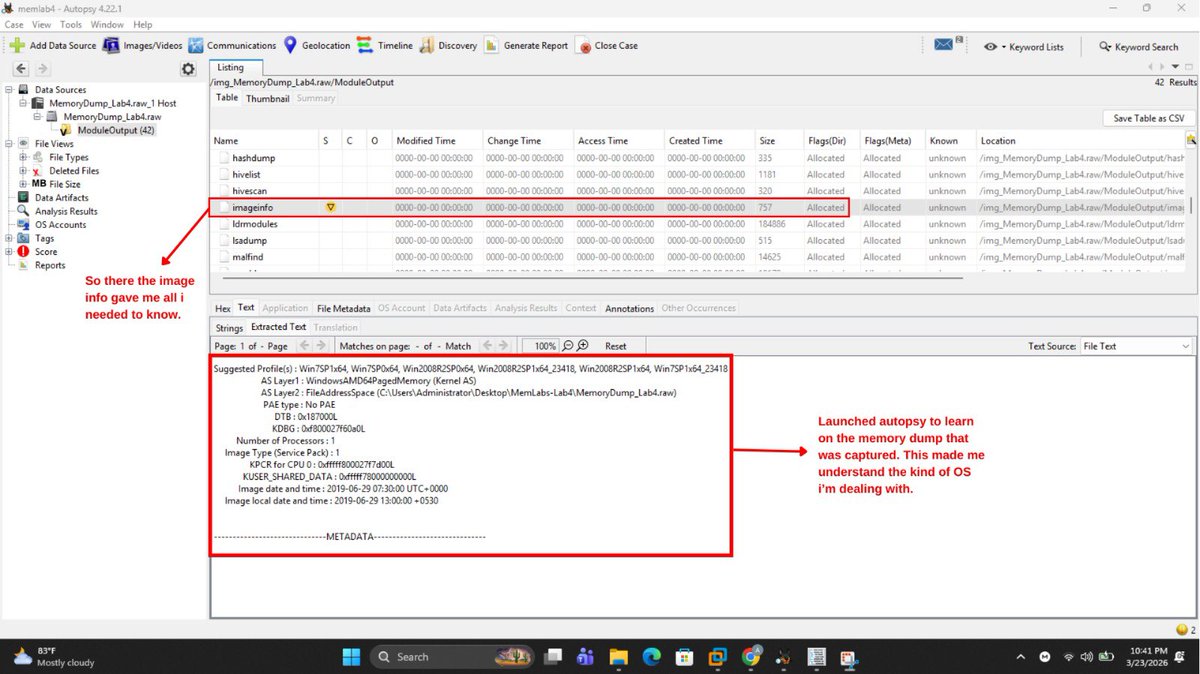Select Analysis Results in the tree

[66, 211]
